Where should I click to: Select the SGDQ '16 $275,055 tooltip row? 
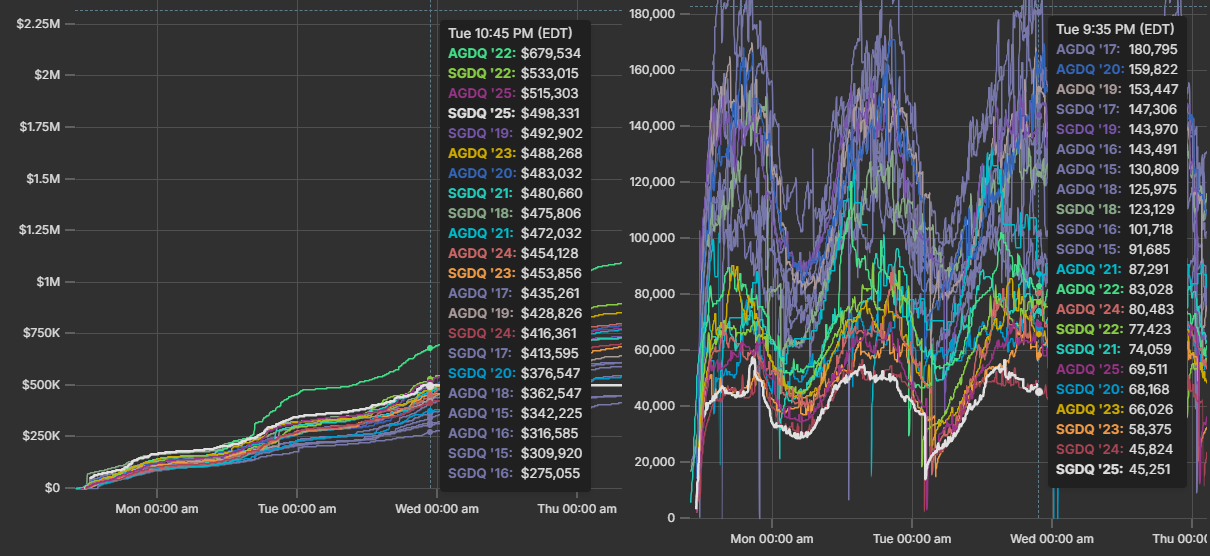point(514,473)
